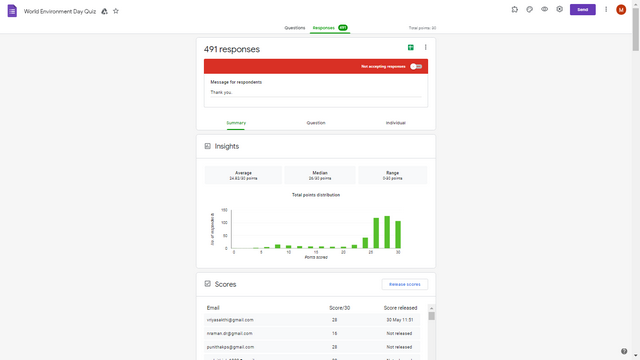Open the Summary responses view

pyautogui.click(x=236, y=123)
